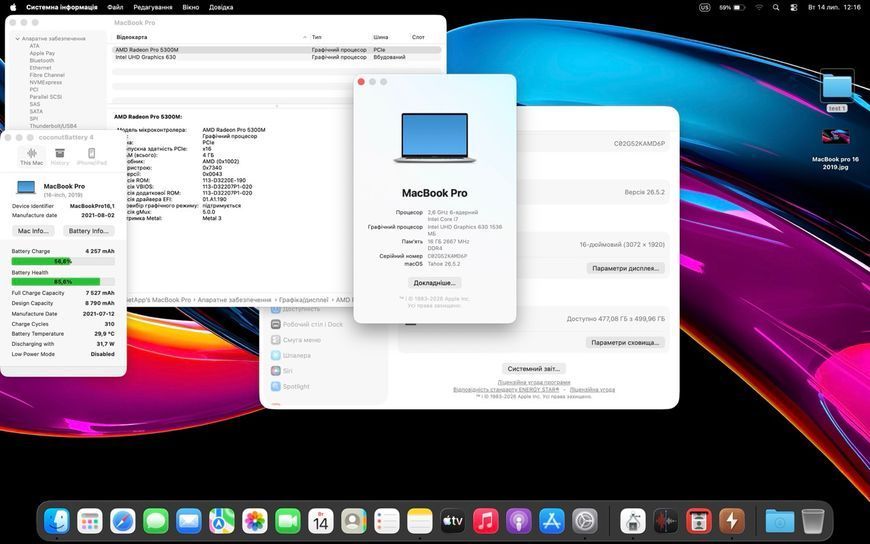The height and width of the screenshot is (544, 870).
Task: Click the Spotlight search icon in menu bar
Action: (x=776, y=7)
